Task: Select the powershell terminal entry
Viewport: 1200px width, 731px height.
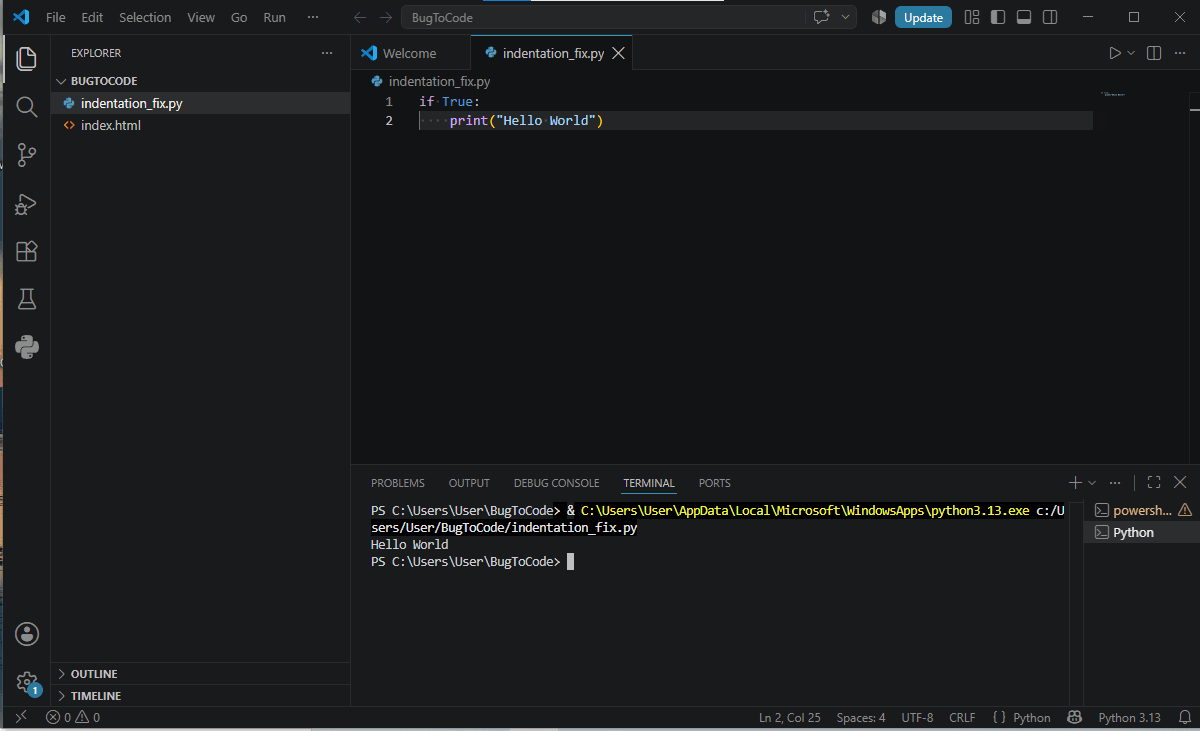Action: point(1141,510)
